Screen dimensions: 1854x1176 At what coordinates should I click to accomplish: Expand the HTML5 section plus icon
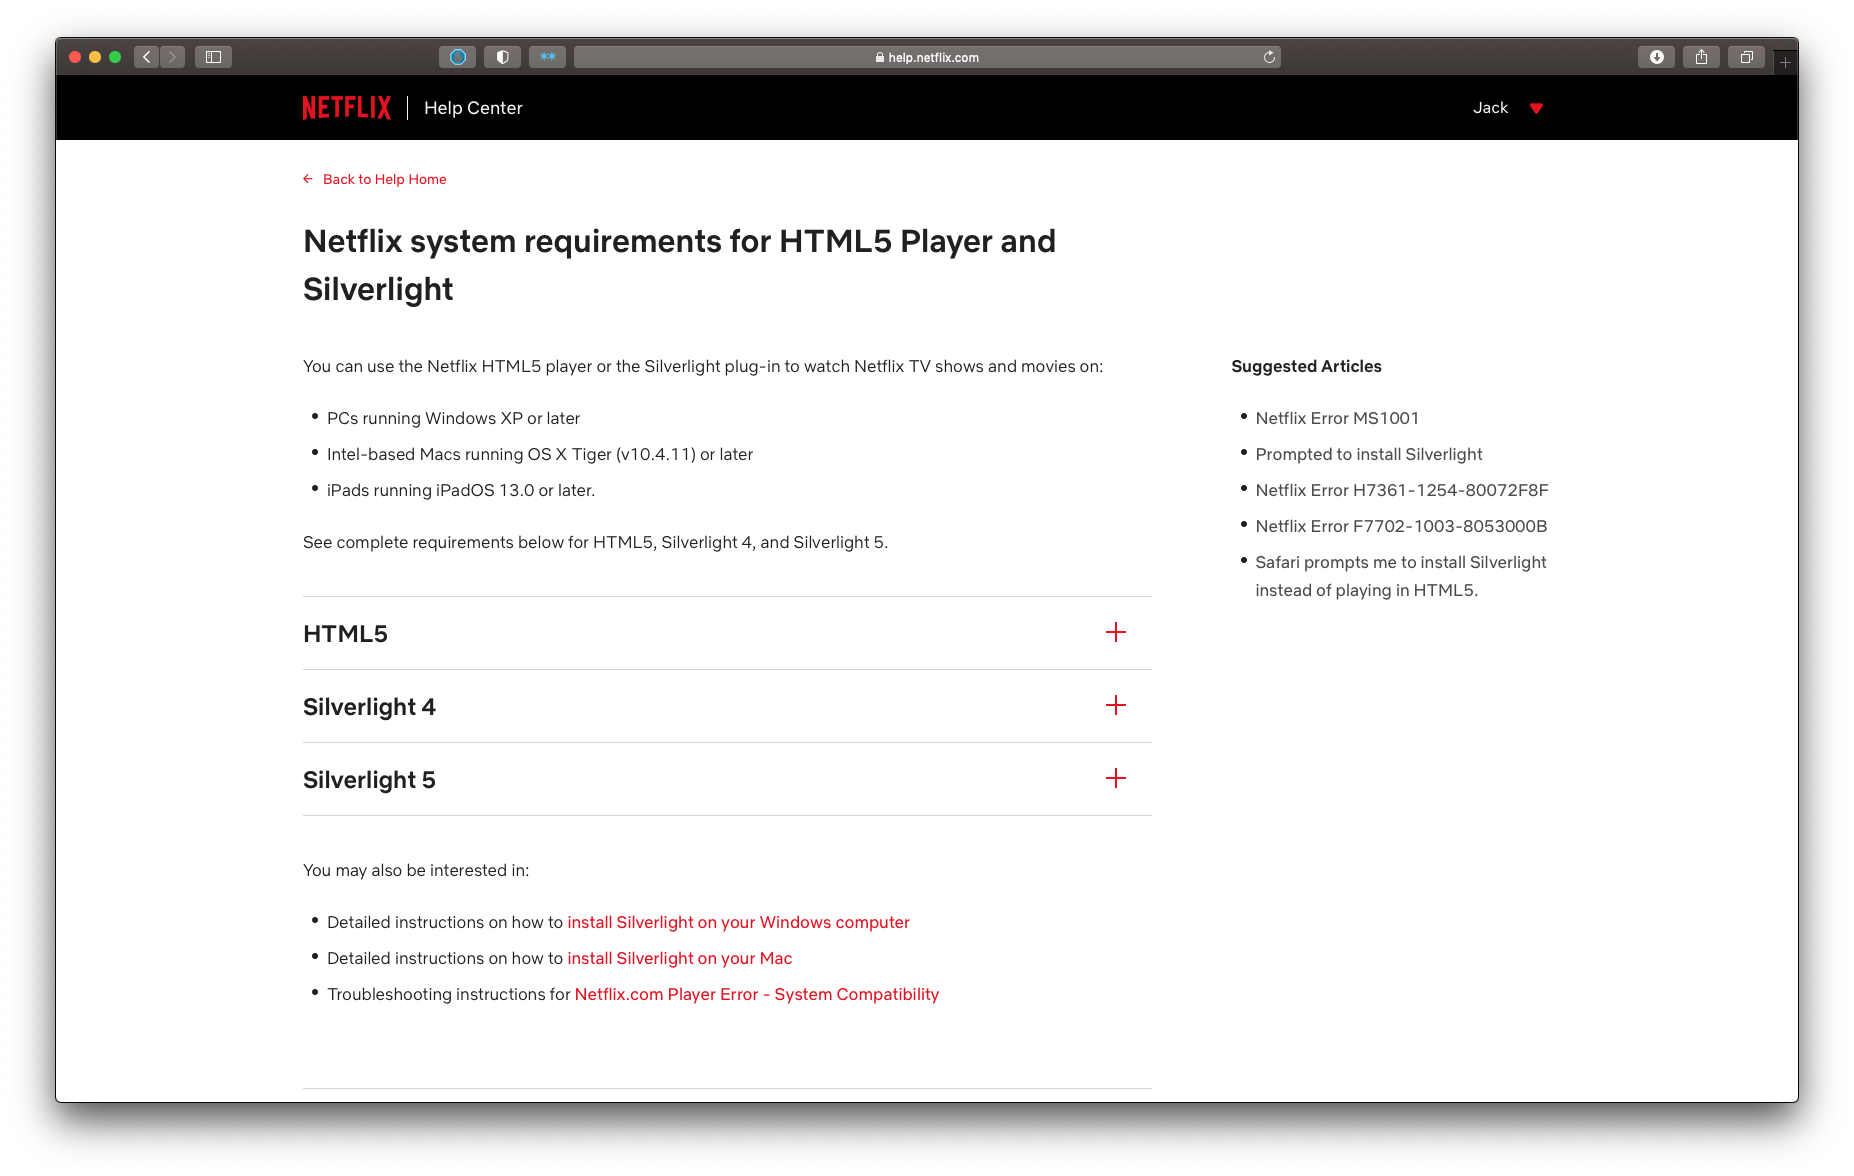point(1116,632)
